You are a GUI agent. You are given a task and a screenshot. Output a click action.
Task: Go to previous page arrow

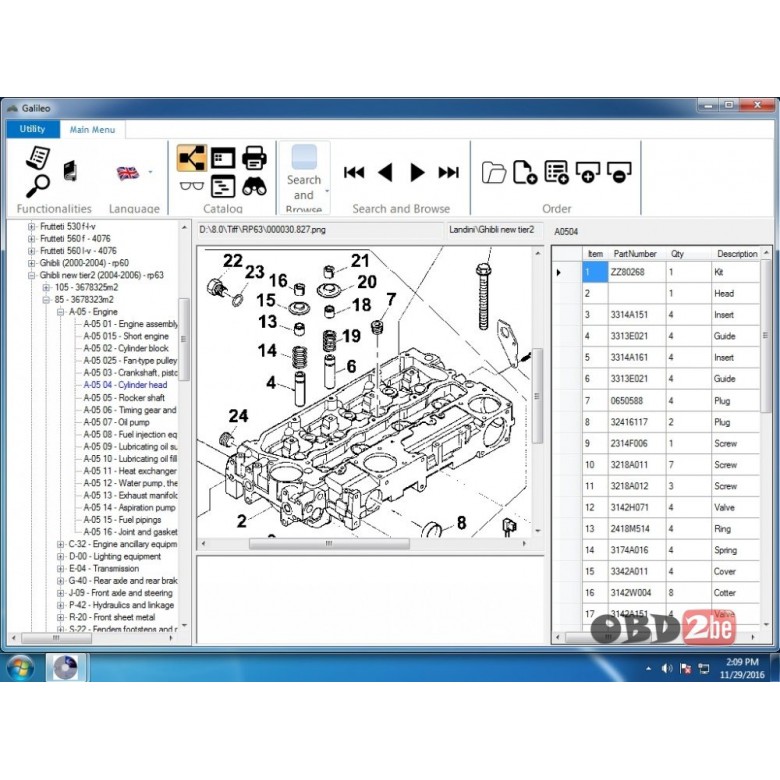[386, 173]
